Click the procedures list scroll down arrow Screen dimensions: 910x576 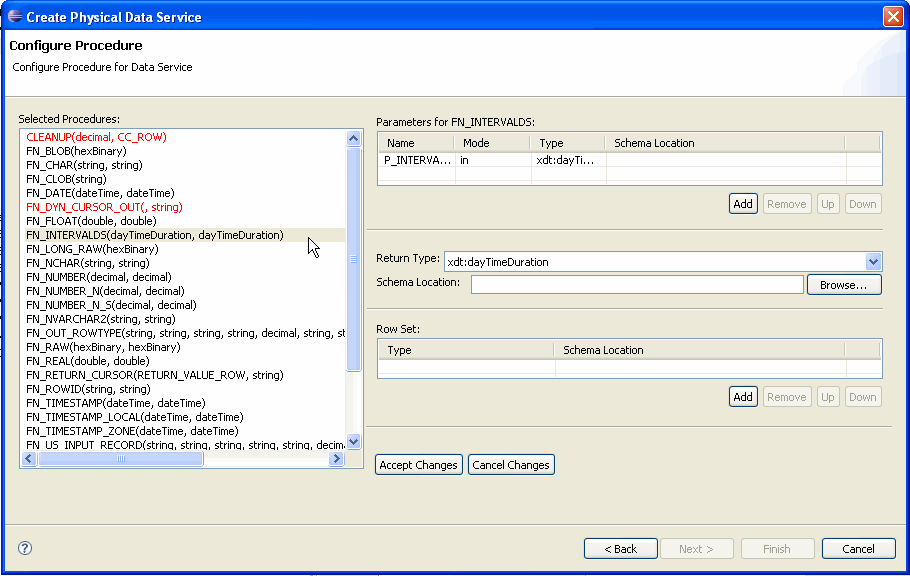(x=353, y=442)
